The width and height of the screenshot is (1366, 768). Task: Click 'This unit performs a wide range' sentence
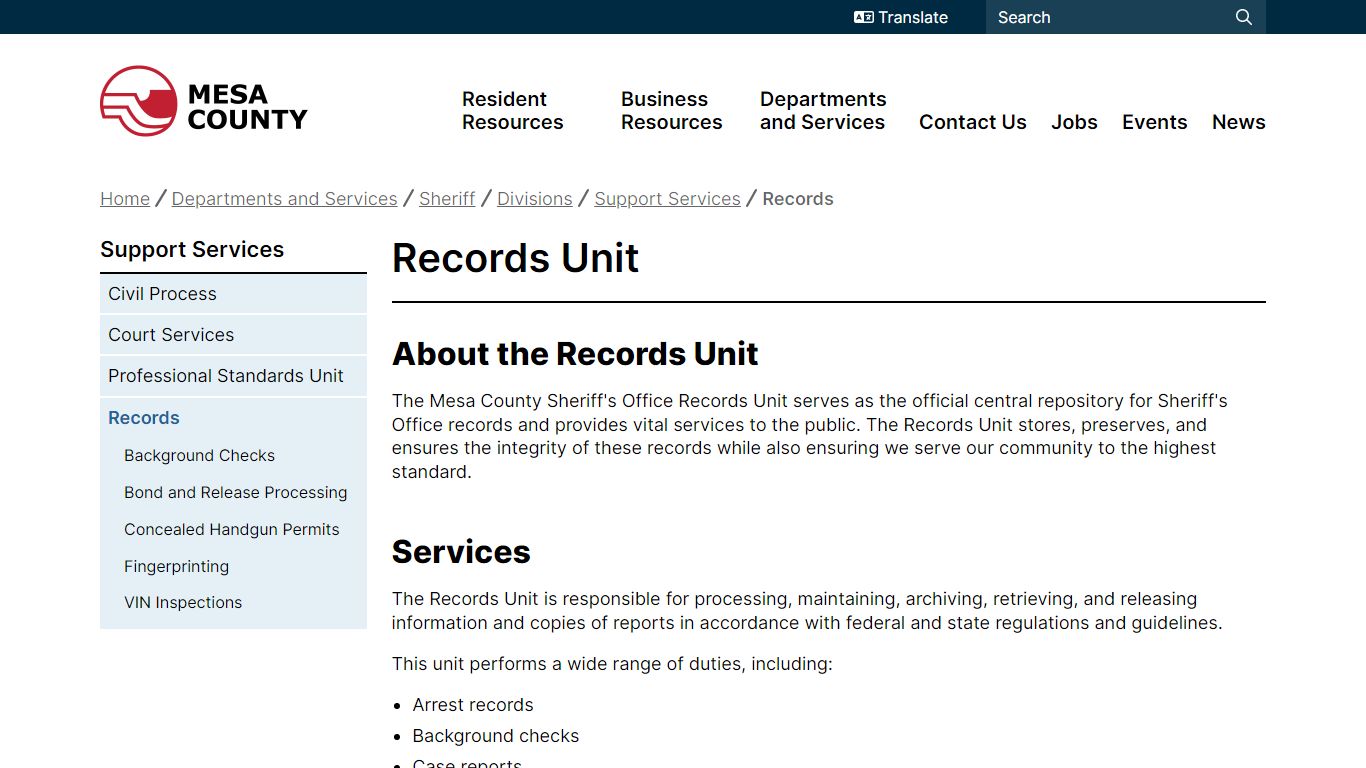tap(612, 664)
